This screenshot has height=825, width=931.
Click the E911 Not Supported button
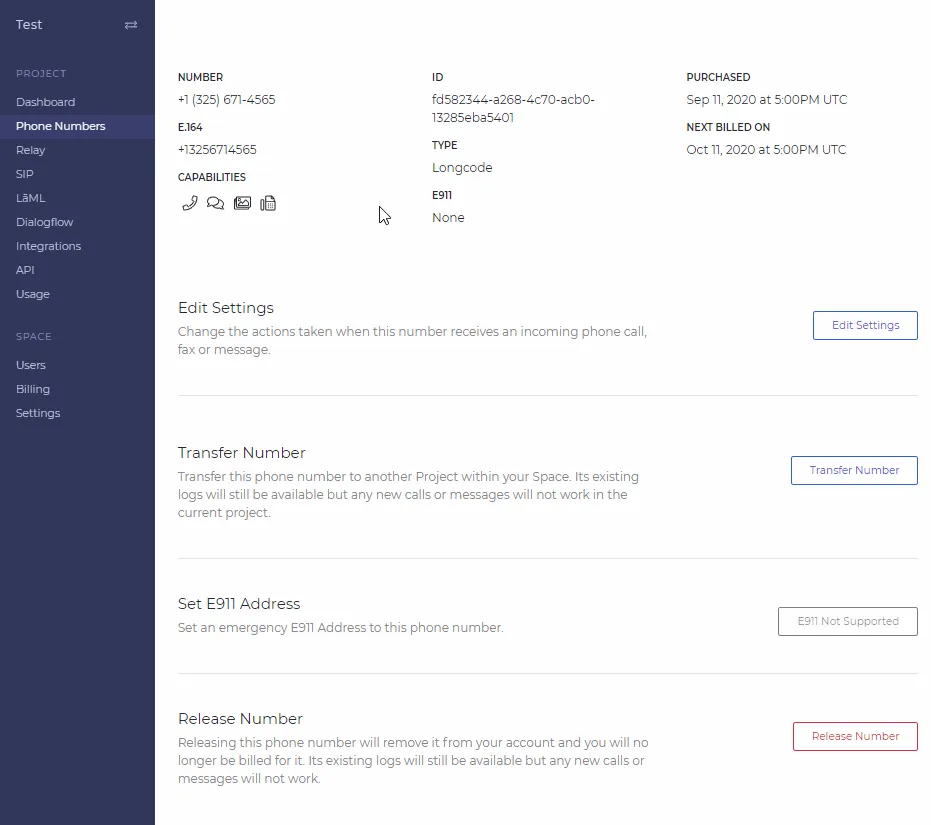847,621
